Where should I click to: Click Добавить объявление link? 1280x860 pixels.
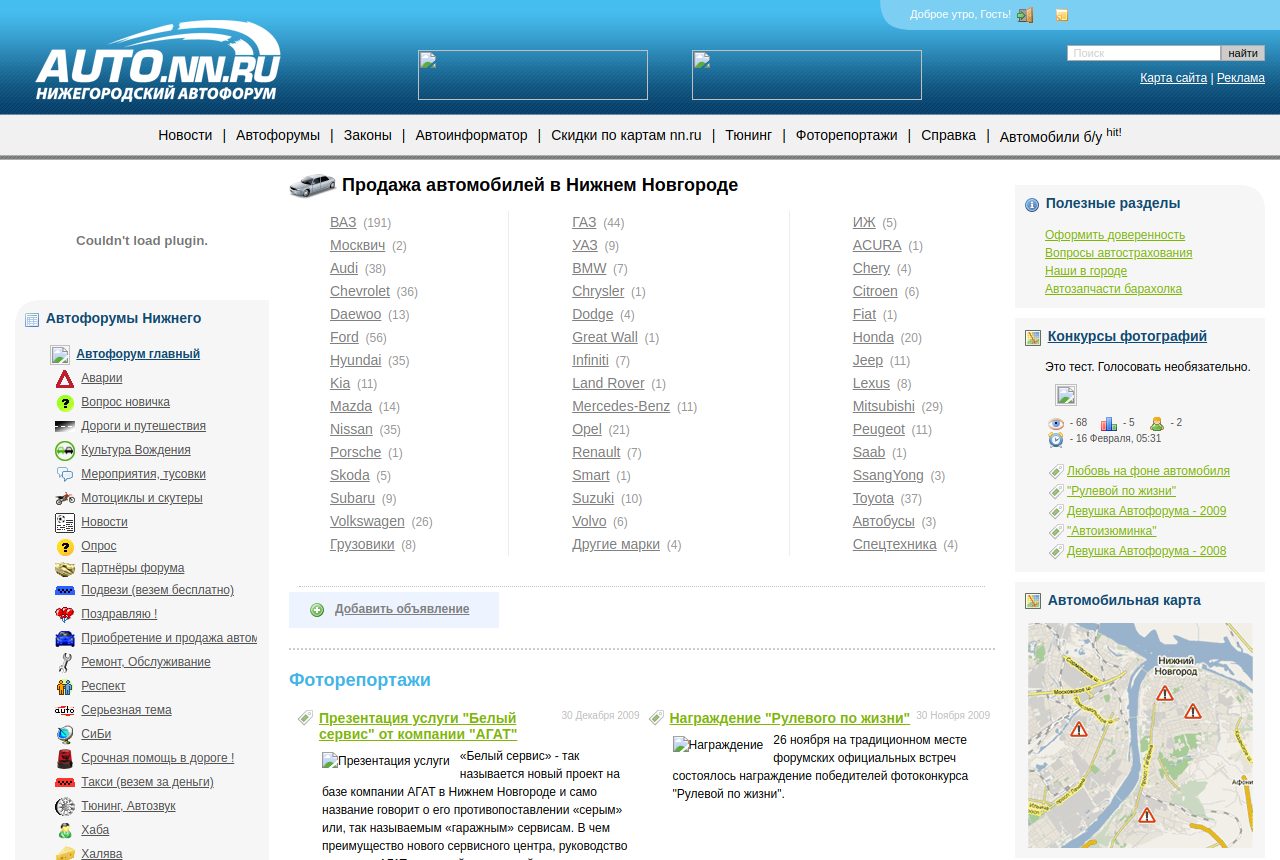402,609
